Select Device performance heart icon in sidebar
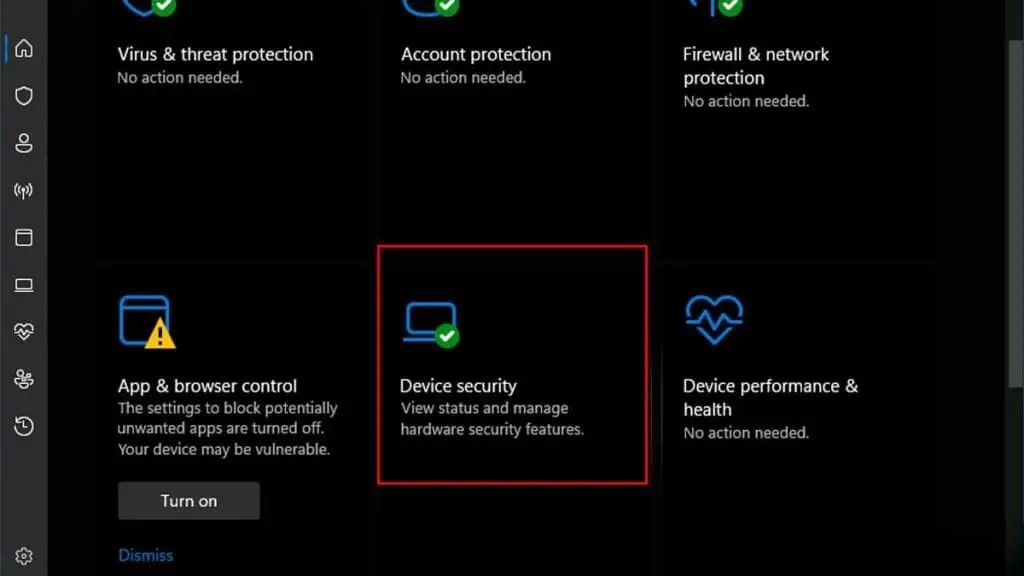 pos(24,332)
